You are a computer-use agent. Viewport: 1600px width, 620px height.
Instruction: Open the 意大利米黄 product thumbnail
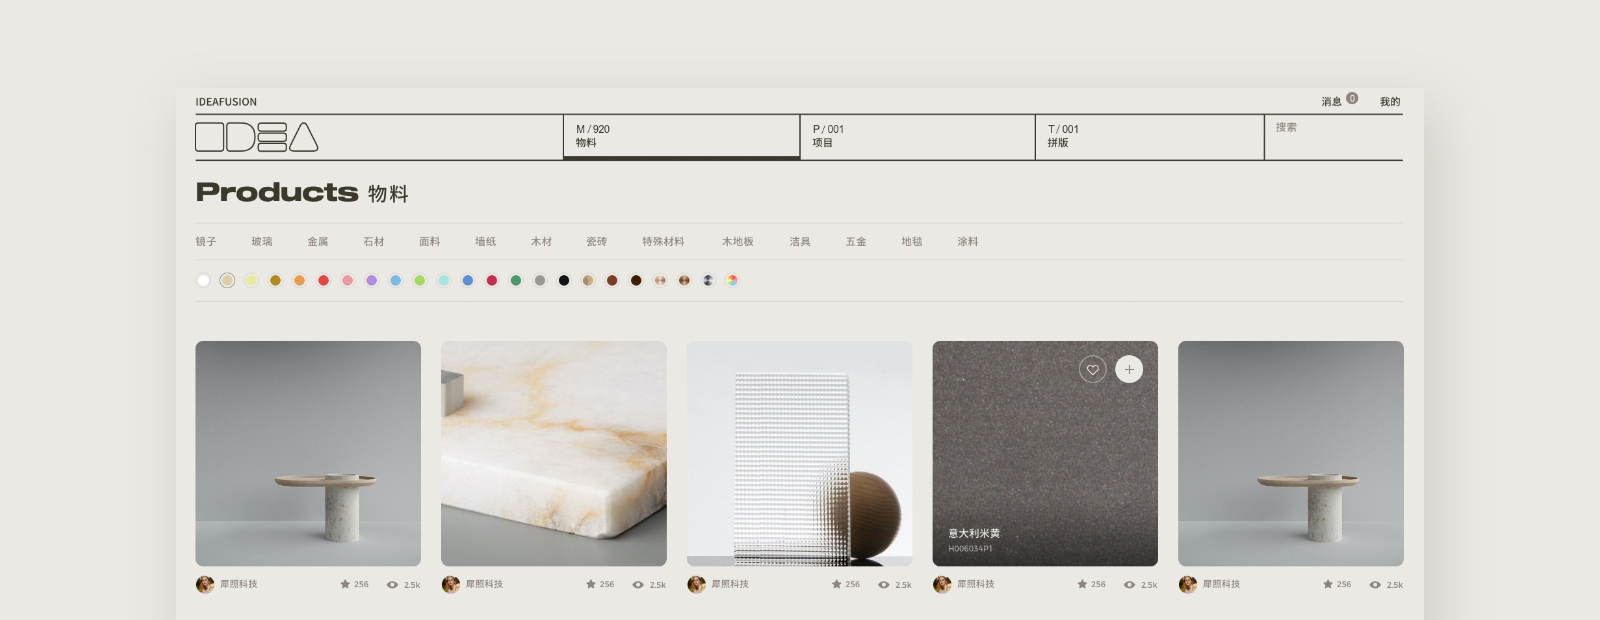[x=1045, y=454]
